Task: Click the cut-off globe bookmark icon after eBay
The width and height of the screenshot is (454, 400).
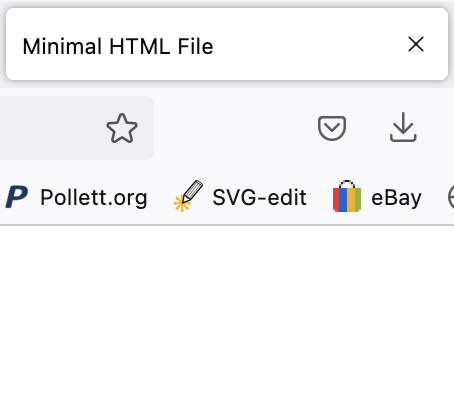Action: tap(450, 197)
